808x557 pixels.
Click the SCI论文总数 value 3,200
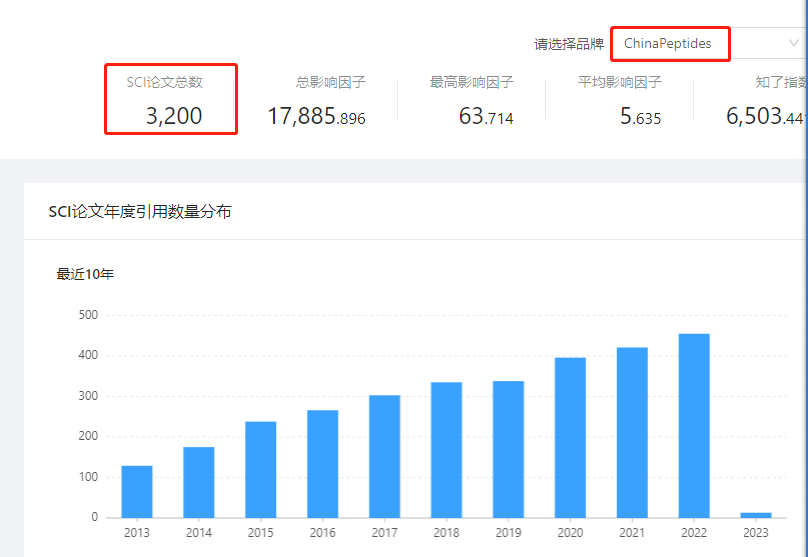[x=174, y=116]
